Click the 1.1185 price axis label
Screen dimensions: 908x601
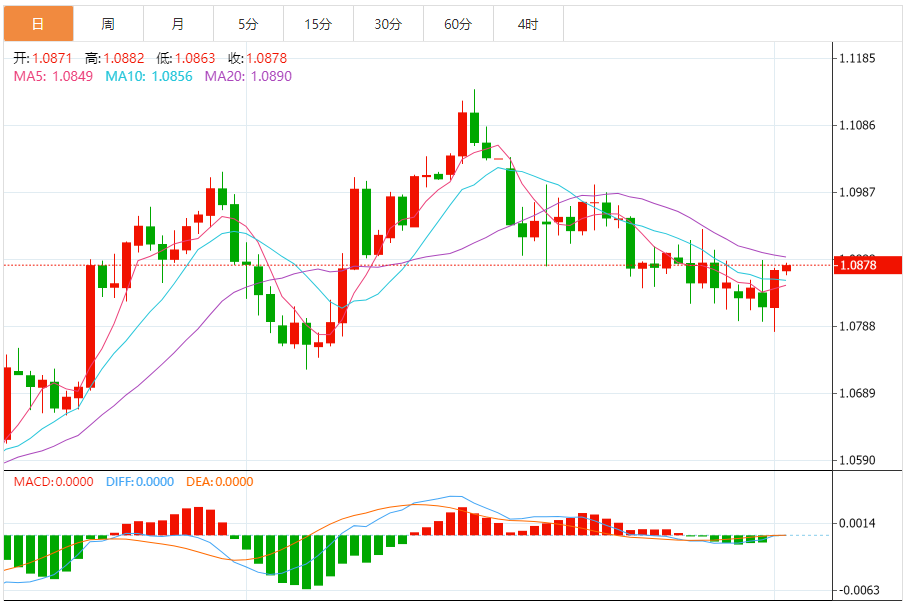pyautogui.click(x=858, y=58)
